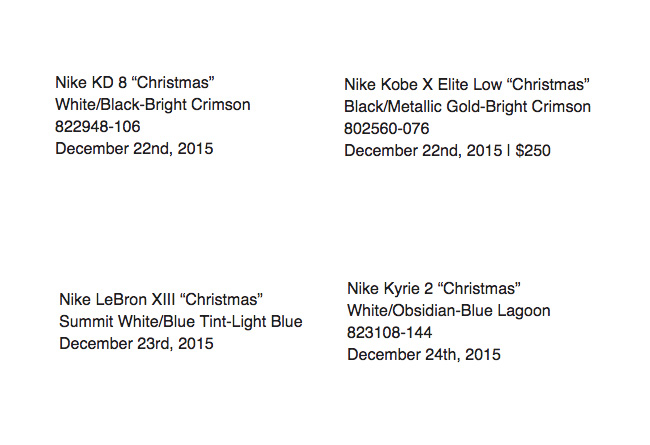The width and height of the screenshot is (650, 445).
Task: Click the $250 price text
Action: click(x=533, y=151)
